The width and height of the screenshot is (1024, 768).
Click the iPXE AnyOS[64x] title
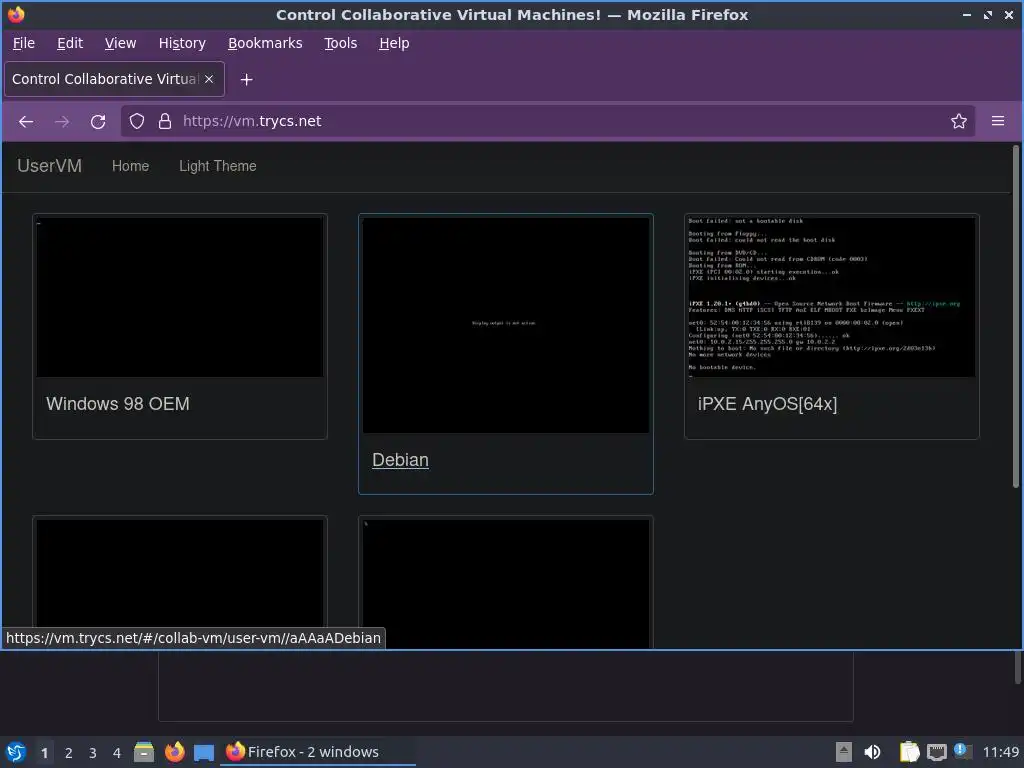point(767,404)
